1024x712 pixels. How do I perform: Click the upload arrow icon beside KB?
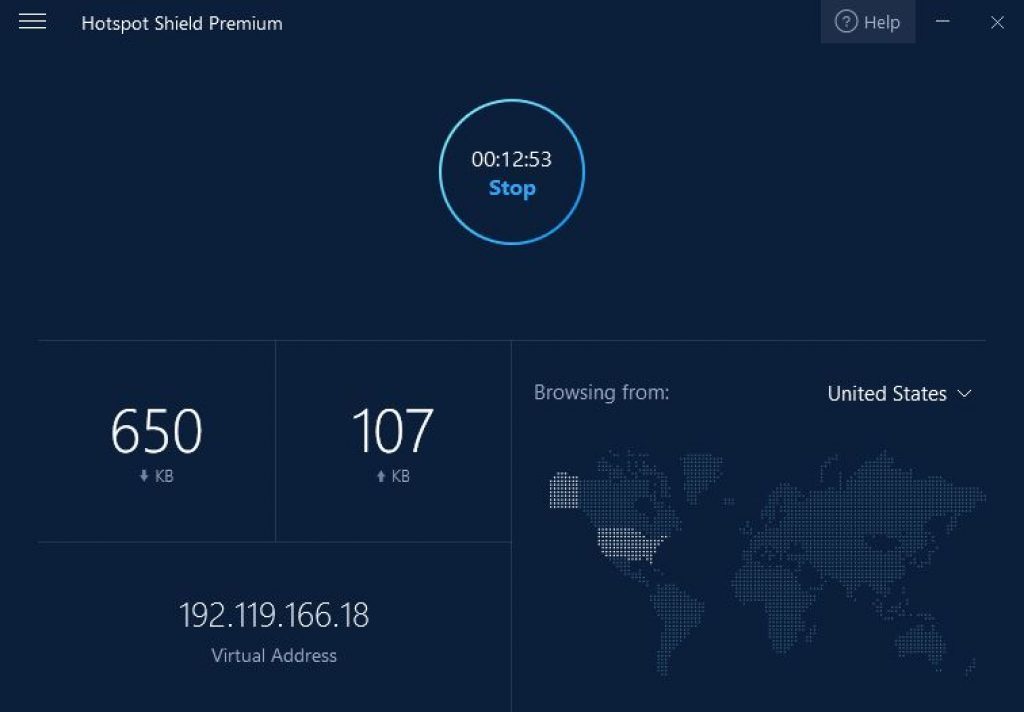[x=381, y=477]
